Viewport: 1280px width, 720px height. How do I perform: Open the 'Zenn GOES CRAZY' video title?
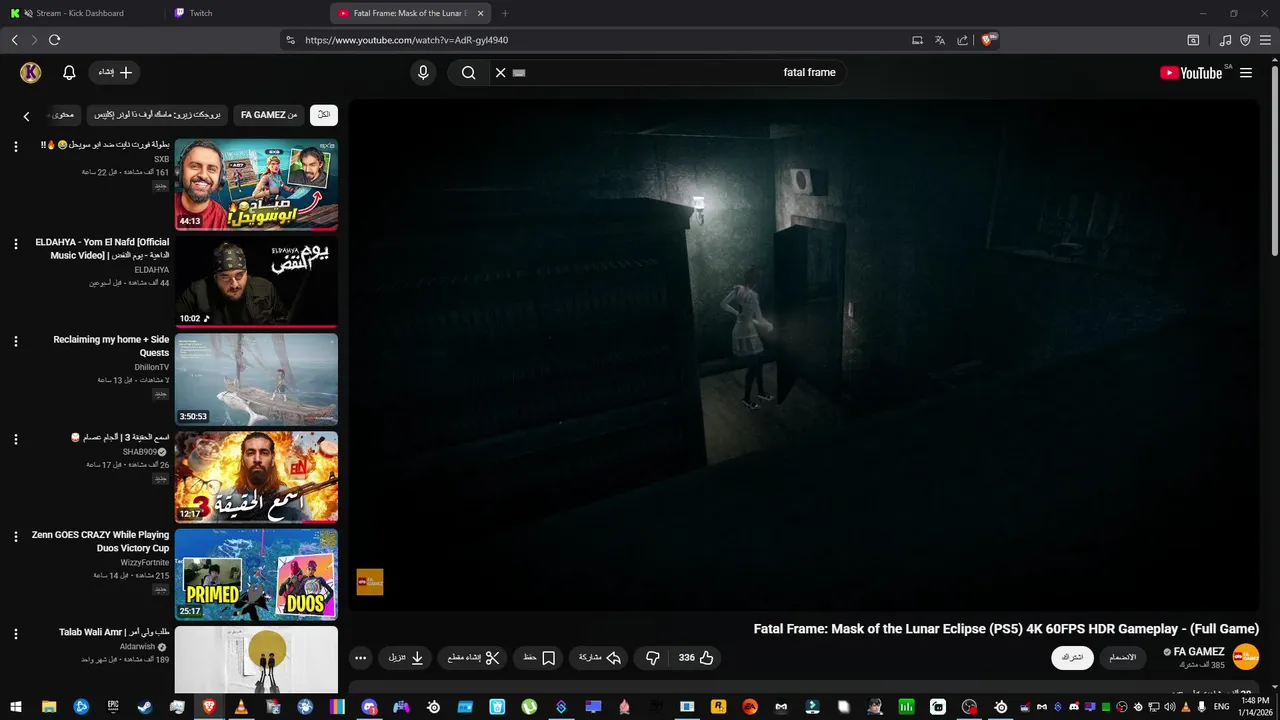[100, 542]
